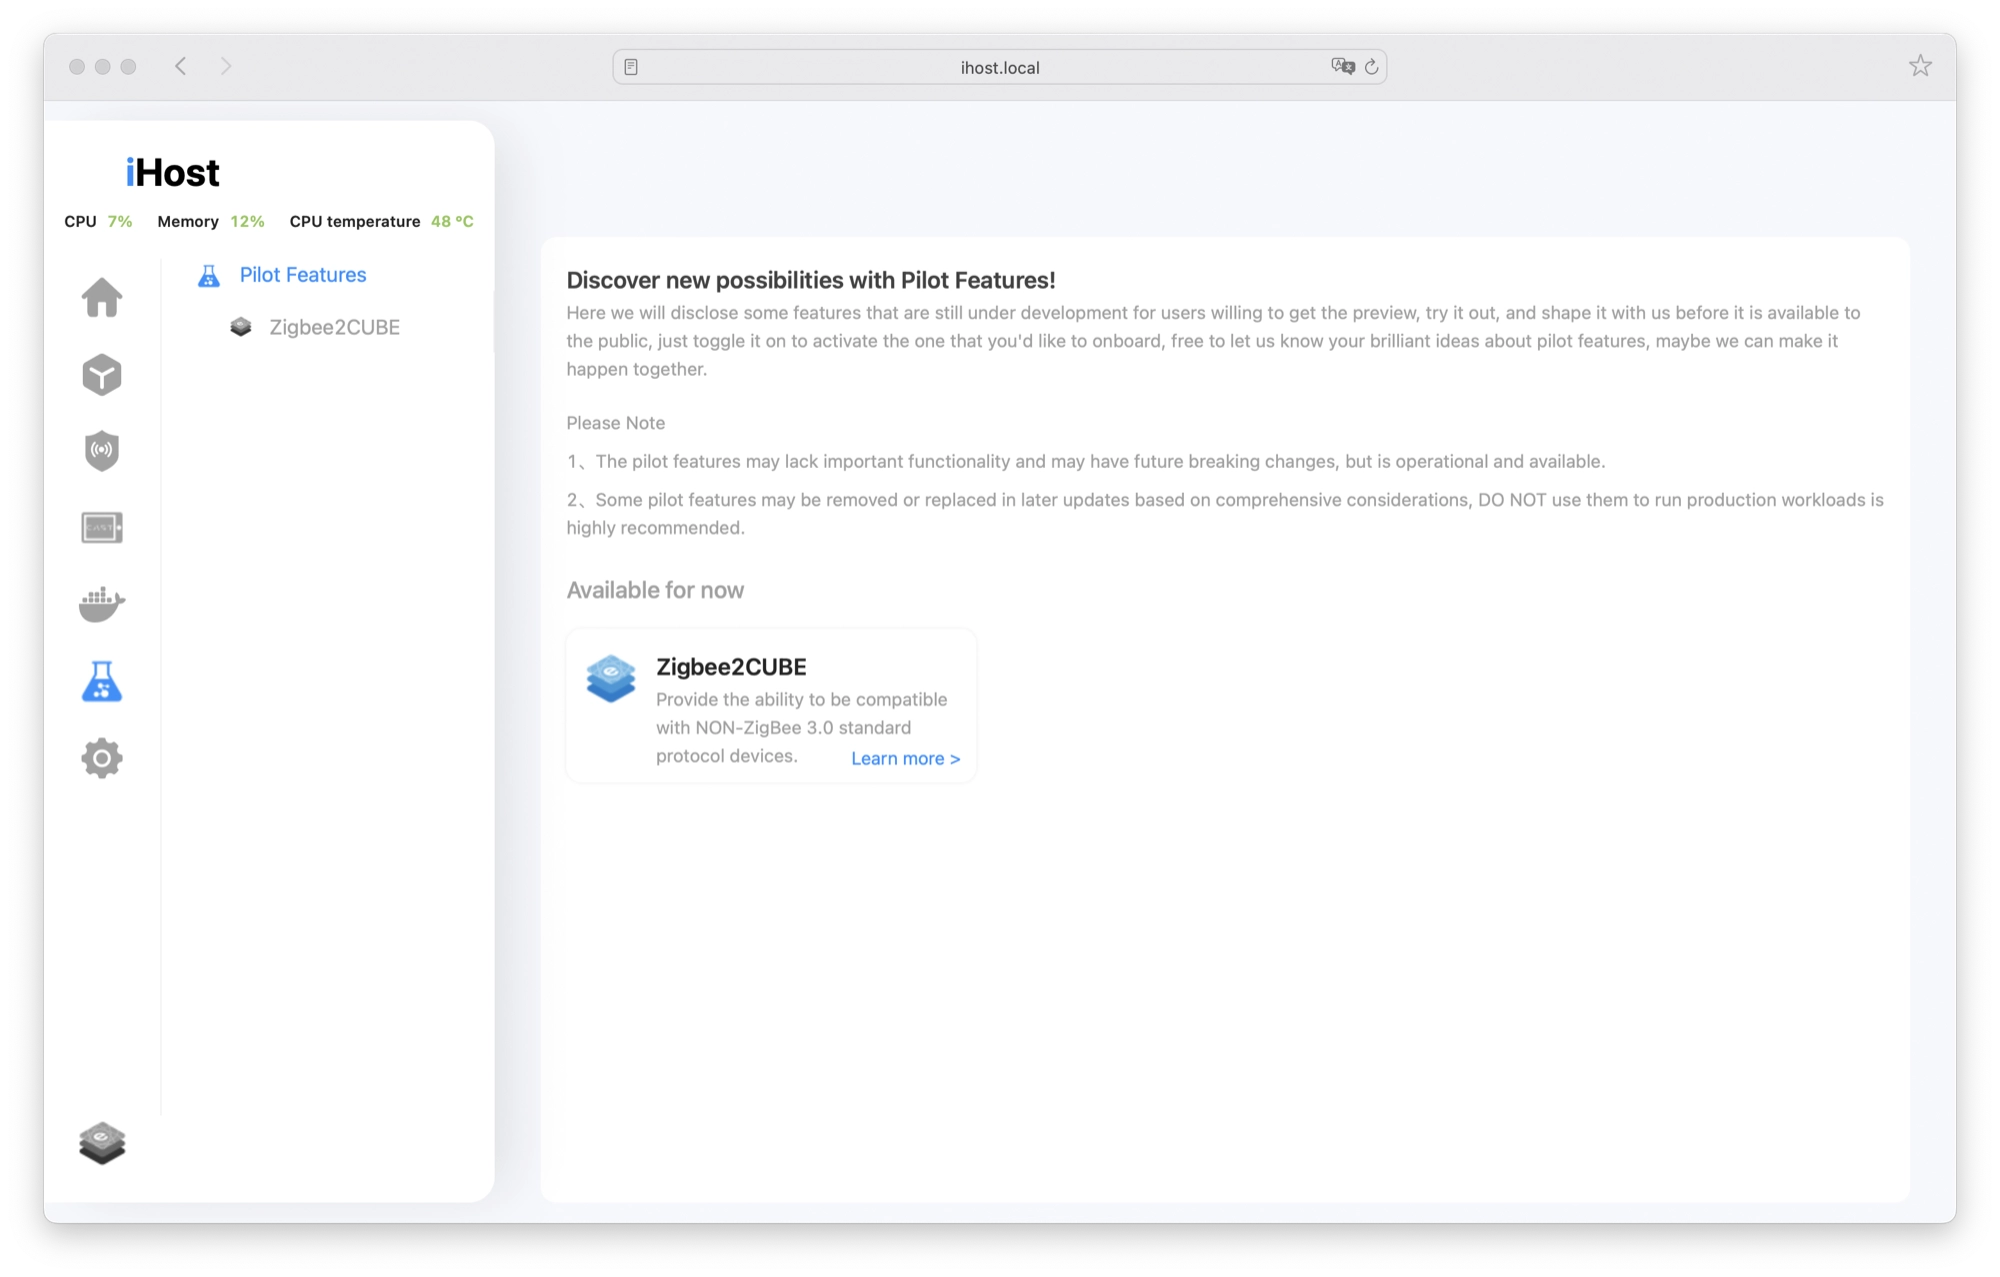The width and height of the screenshot is (2000, 1277).
Task: Click Learn more link on Zigbee2CUBE card
Action: point(905,758)
